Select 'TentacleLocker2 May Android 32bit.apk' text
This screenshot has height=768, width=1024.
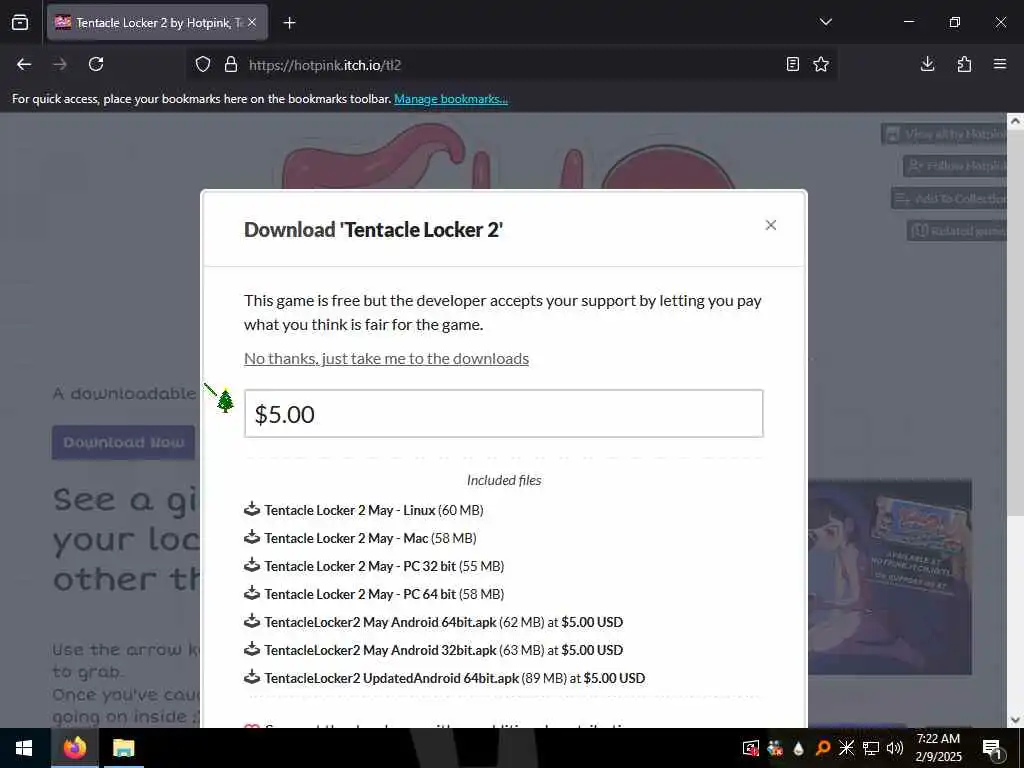380,650
